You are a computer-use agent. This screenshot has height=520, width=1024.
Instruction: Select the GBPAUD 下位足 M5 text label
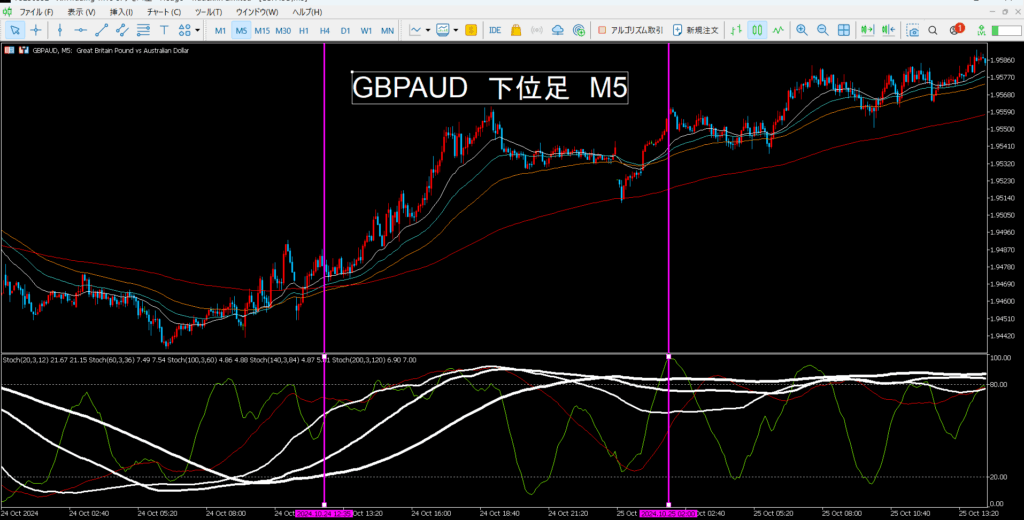coord(490,88)
